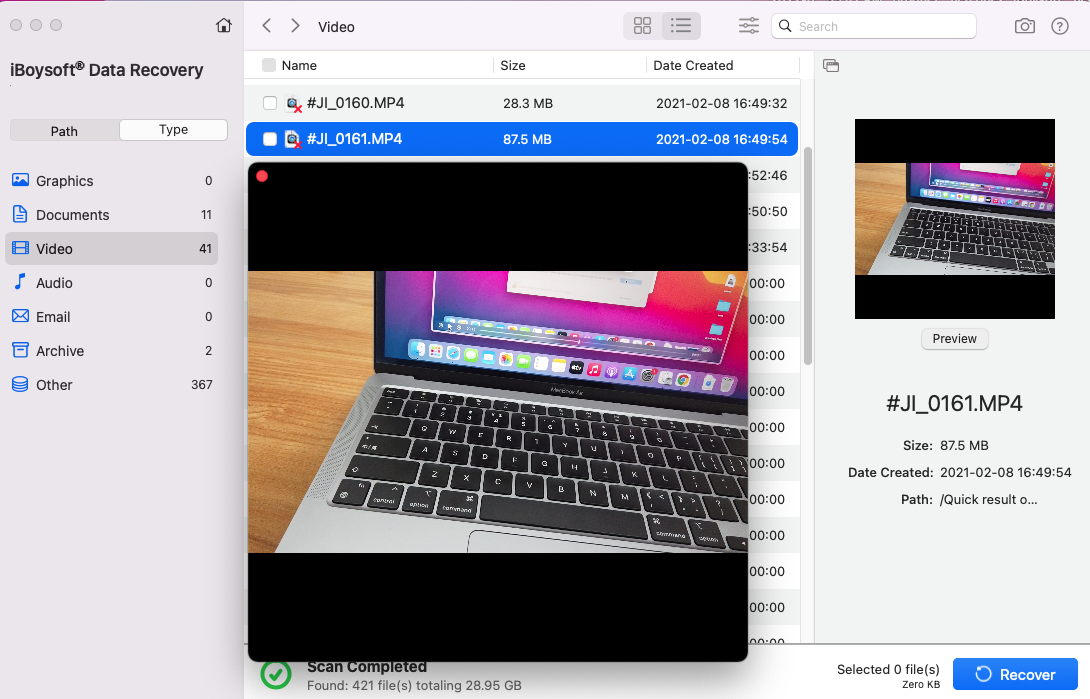This screenshot has width=1090, height=699.
Task: Click inside the Search field
Action: 880,26
